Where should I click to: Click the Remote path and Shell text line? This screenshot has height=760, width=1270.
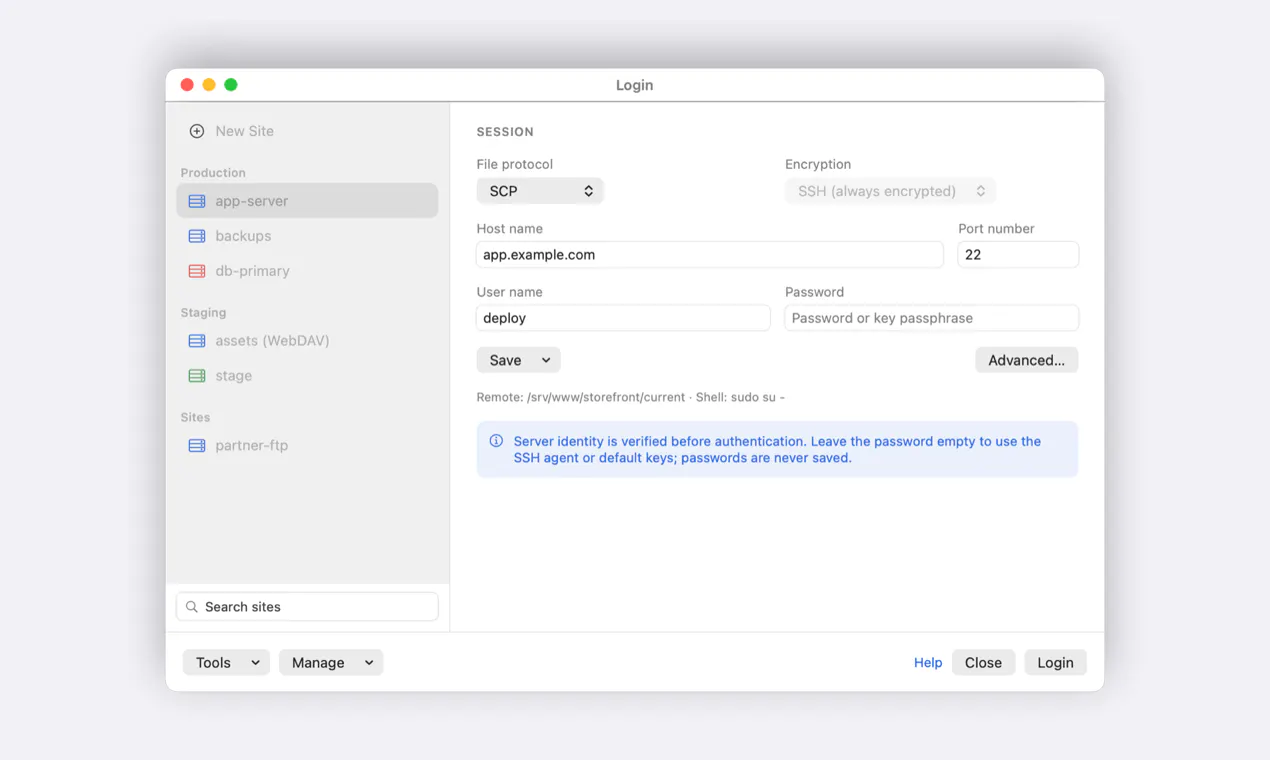[x=631, y=397]
